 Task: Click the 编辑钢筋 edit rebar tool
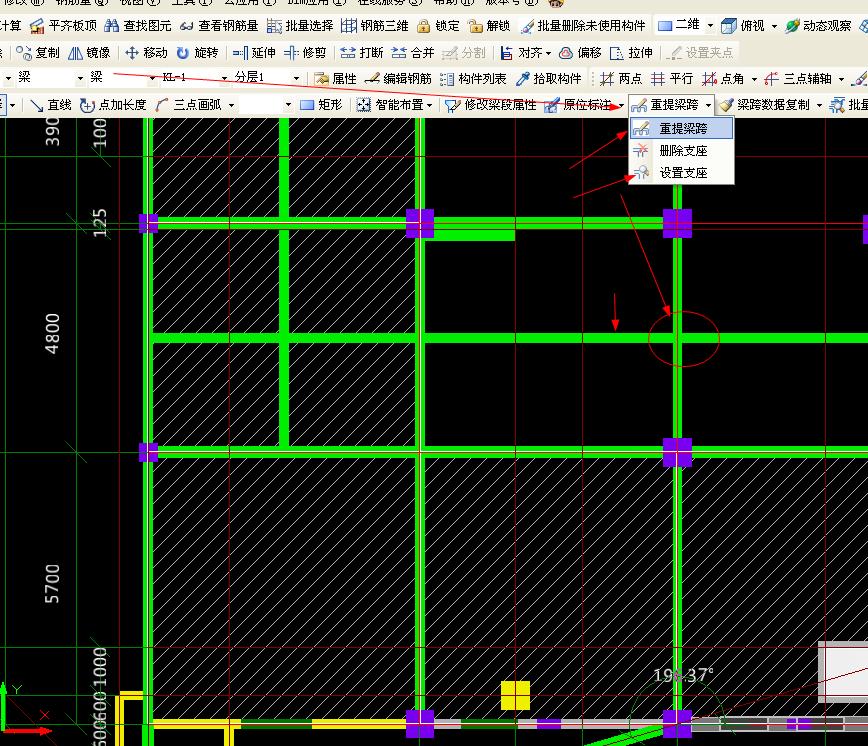click(x=399, y=79)
